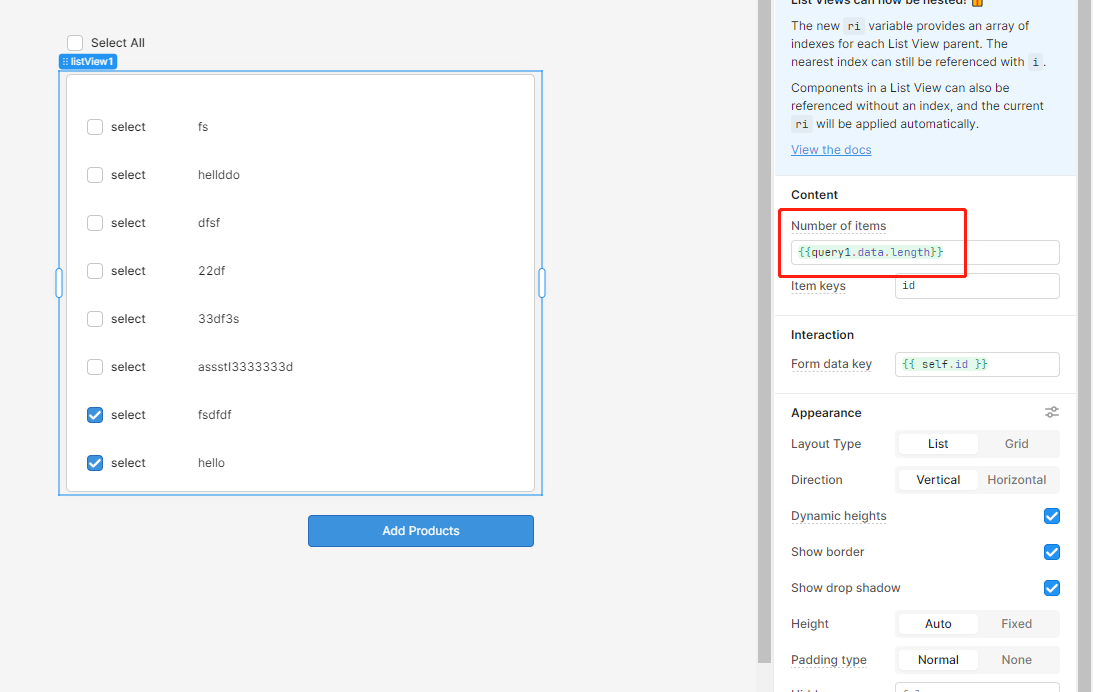
Task: Click the right resize handle of listView1
Action: 542,283
